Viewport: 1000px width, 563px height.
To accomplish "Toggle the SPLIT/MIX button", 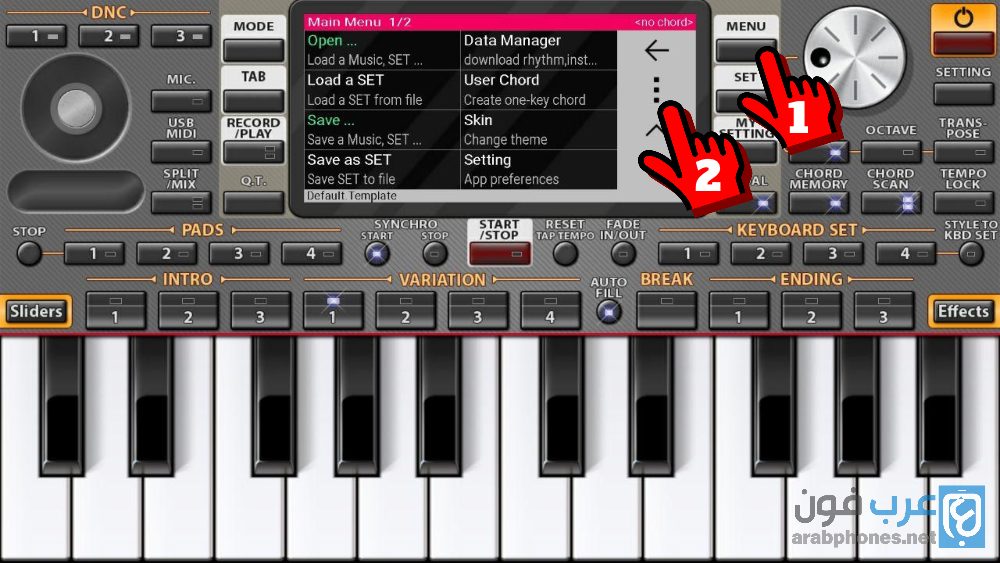I will click(181, 203).
